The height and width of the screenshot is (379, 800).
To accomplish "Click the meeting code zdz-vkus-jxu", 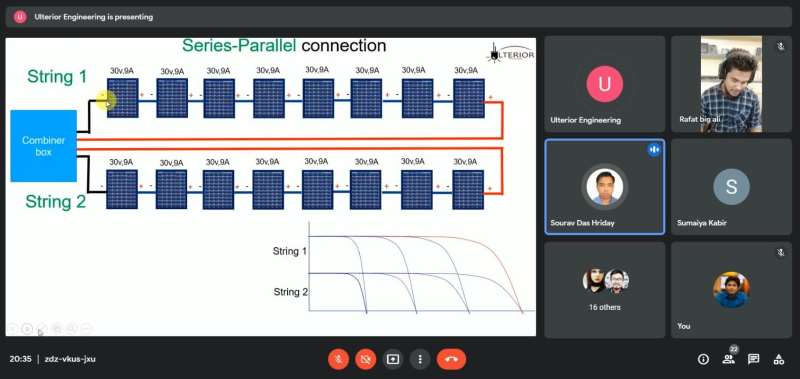I will pos(70,359).
